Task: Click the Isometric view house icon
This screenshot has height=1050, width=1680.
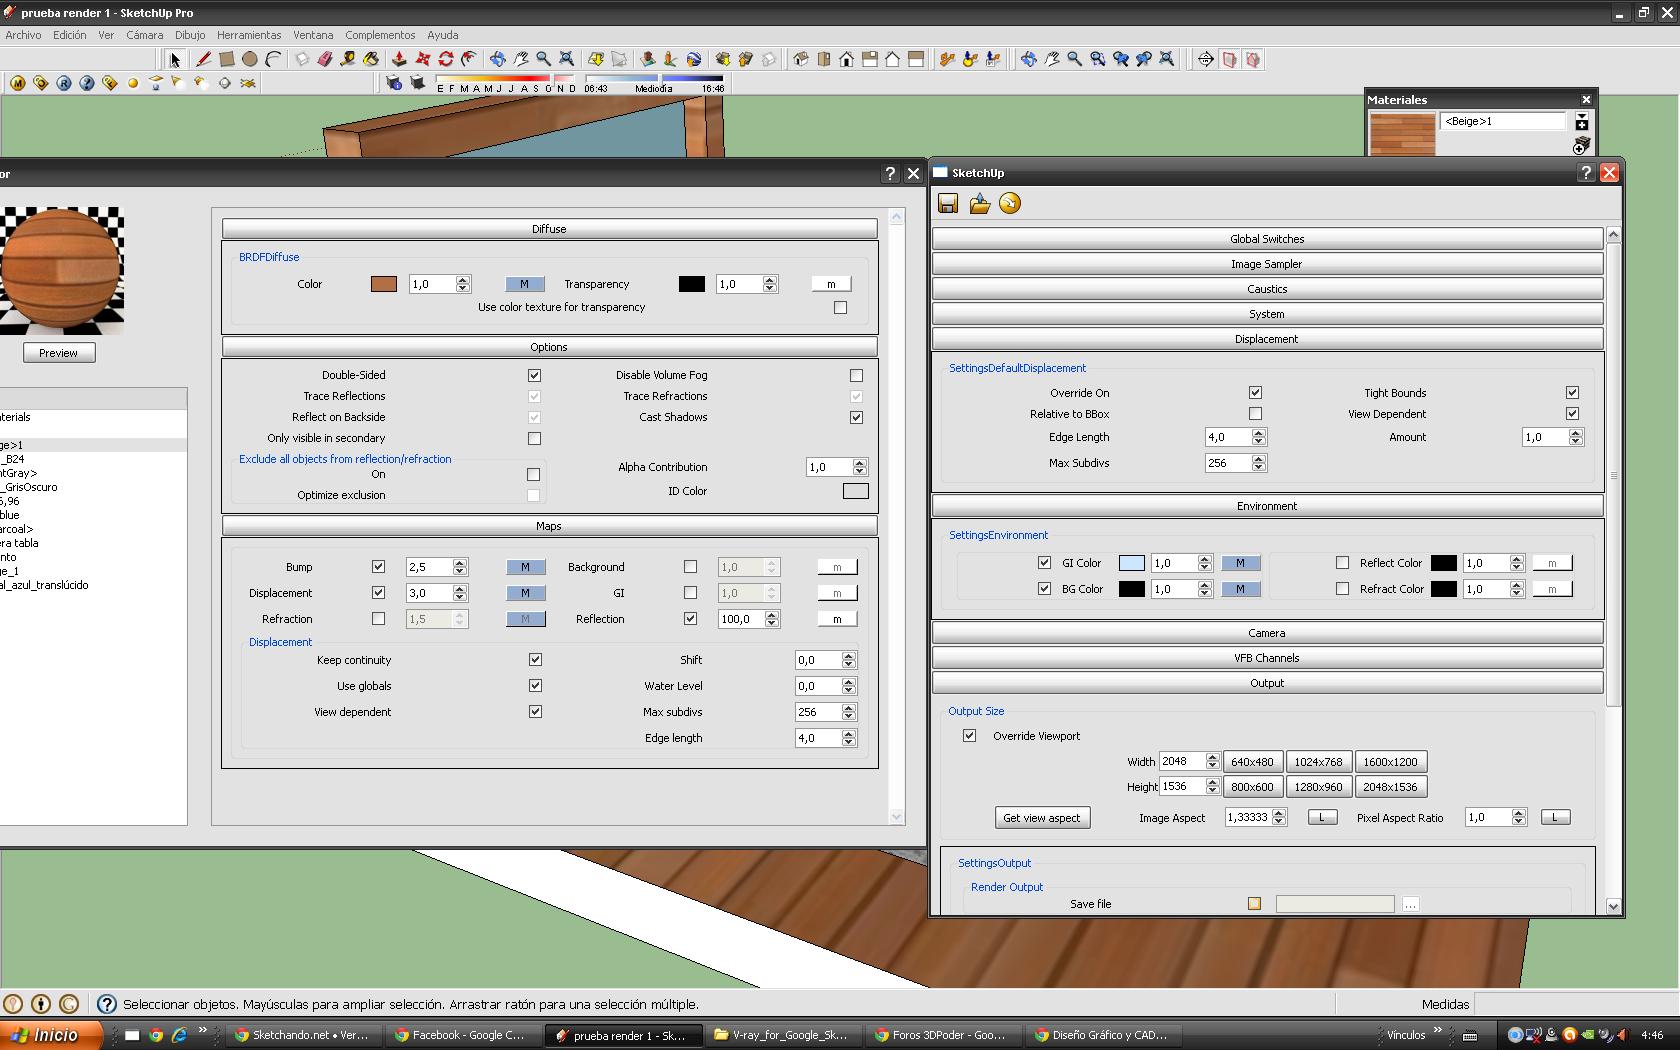Action: point(800,59)
